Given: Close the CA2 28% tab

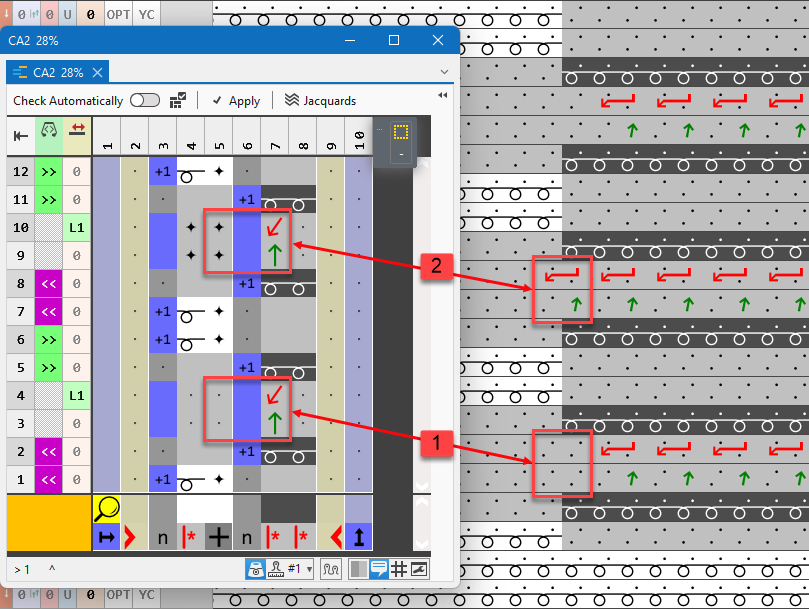Looking at the screenshot, I should [x=97, y=73].
